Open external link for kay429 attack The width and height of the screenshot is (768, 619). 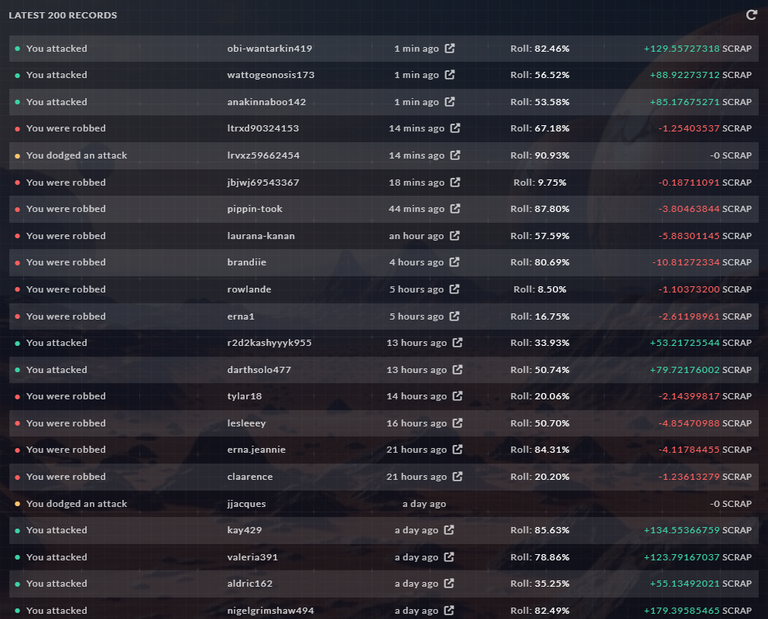pos(449,529)
